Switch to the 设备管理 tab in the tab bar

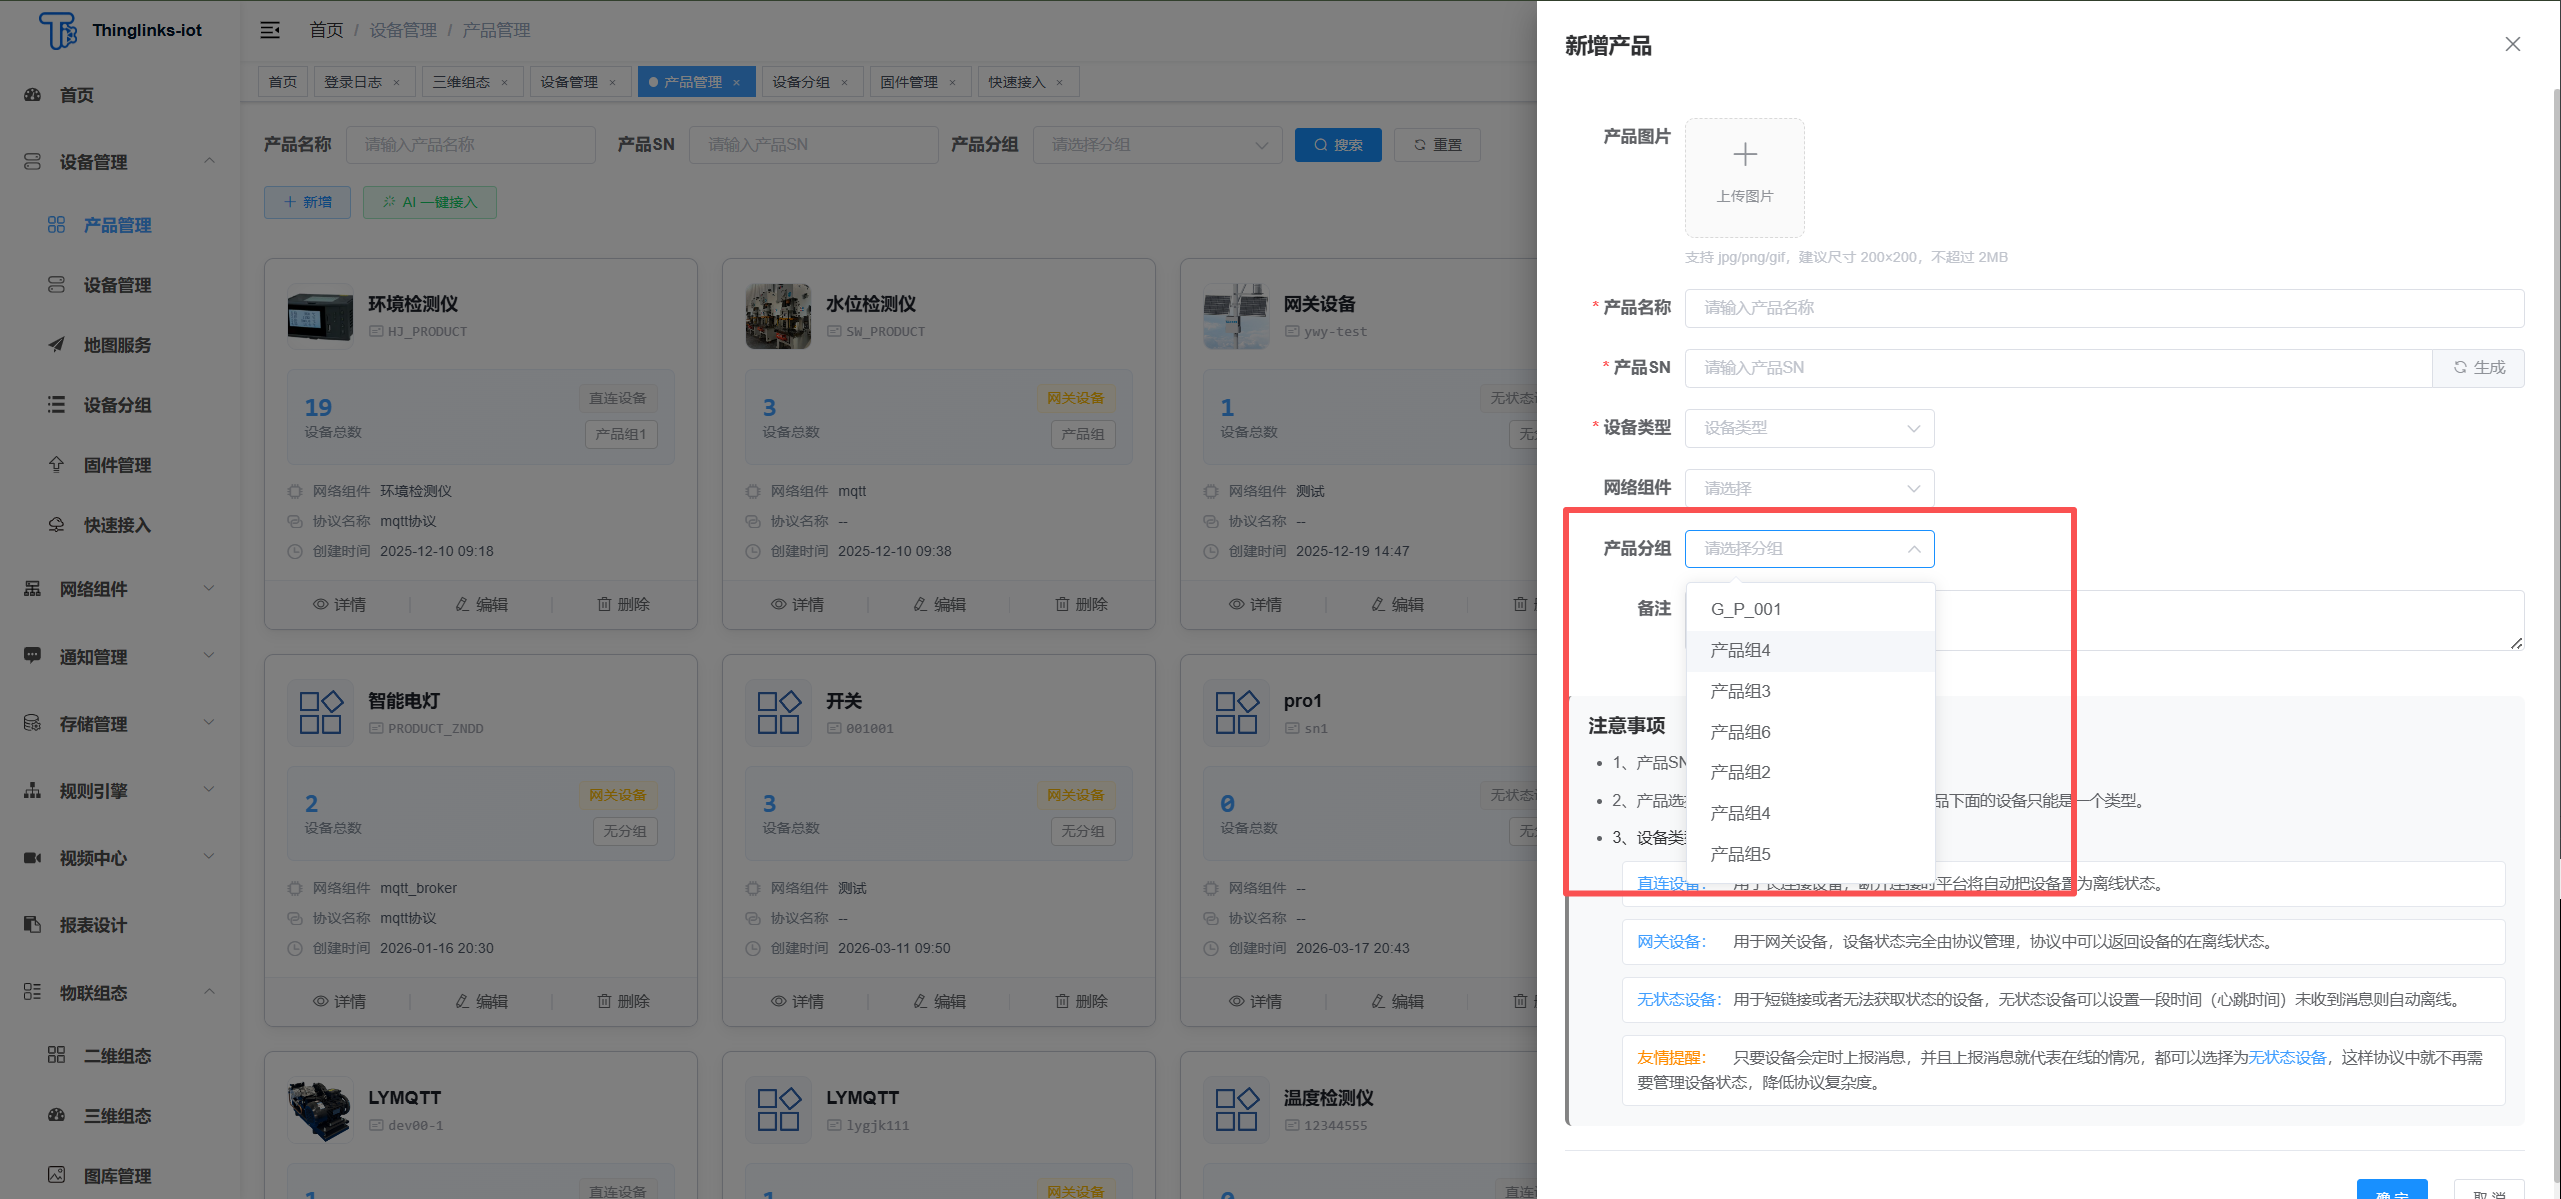(x=569, y=82)
